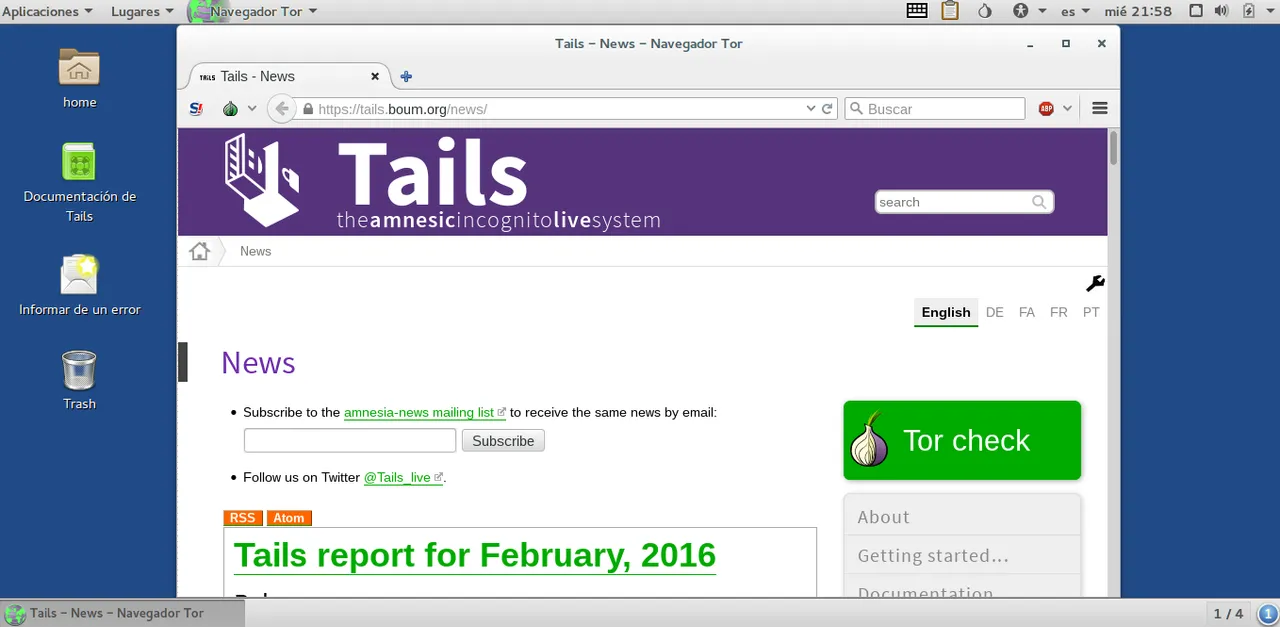1280x627 pixels.
Task: Expand the Torbutton dropdown arrow
Action: tap(252, 109)
